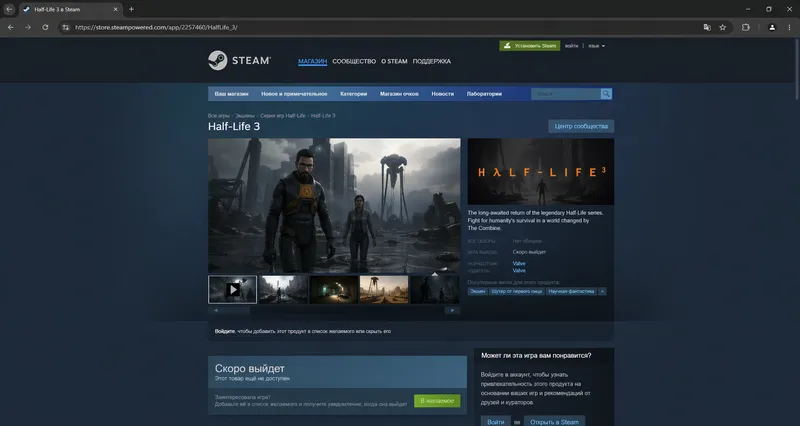Reload the page with browser refresh icon
Image resolution: width=800 pixels, height=426 pixels.
[45, 27]
